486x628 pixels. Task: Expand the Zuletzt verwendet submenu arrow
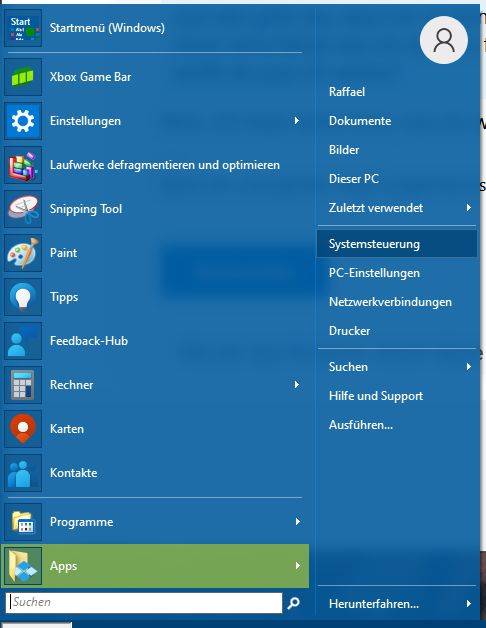[468, 207]
